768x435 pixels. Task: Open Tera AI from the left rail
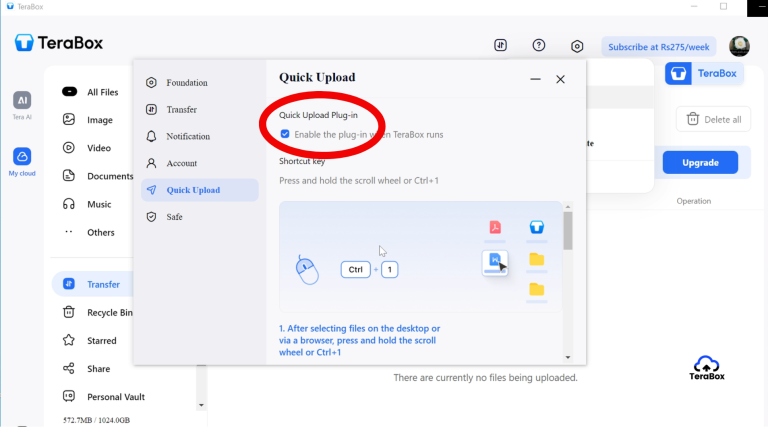pos(22,105)
